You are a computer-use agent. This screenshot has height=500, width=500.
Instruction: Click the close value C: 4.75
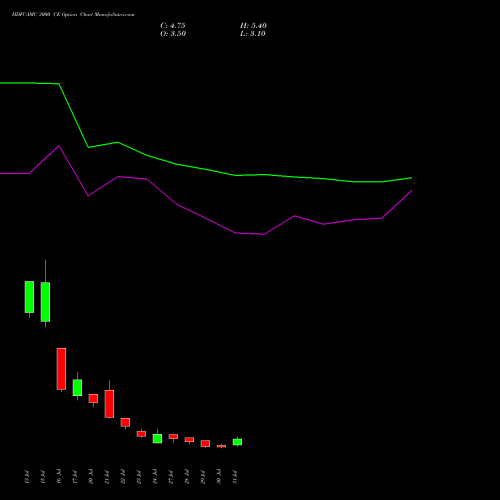coord(173,26)
